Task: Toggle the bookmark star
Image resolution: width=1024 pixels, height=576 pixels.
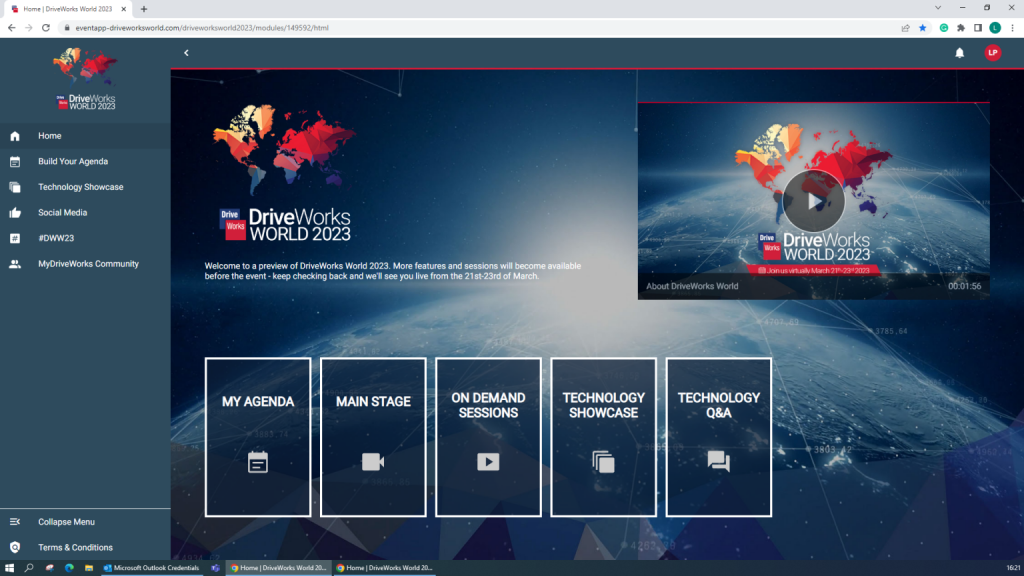Action: 923,28
